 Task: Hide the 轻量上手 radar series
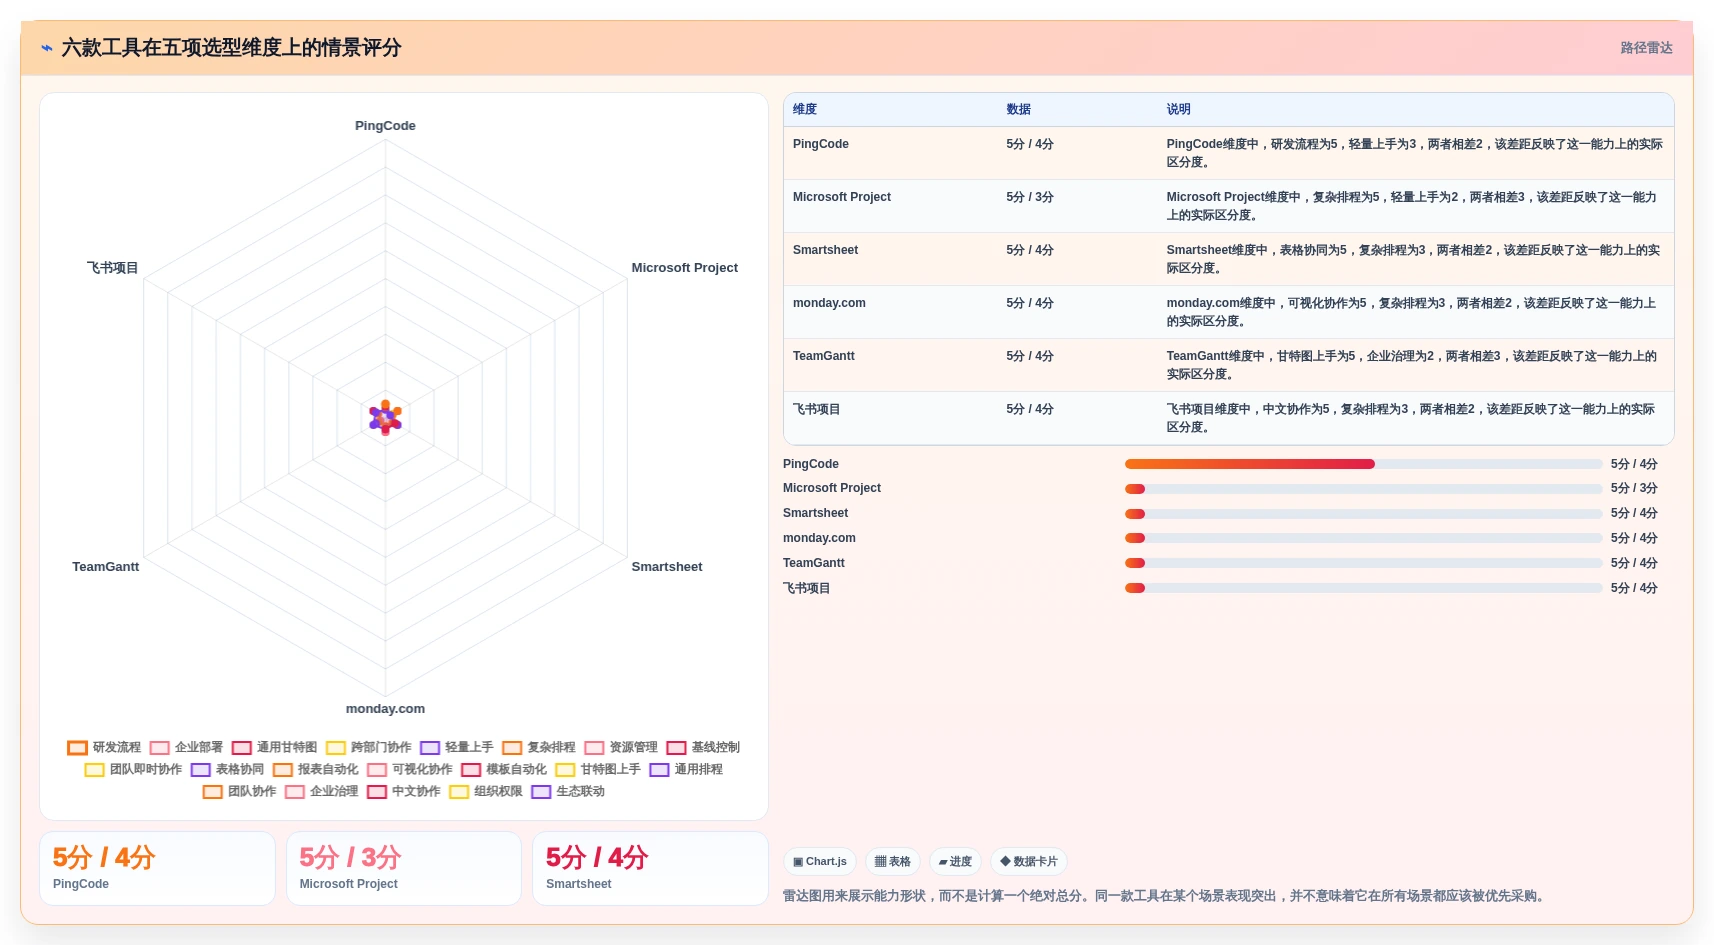pyautogui.click(x=456, y=747)
